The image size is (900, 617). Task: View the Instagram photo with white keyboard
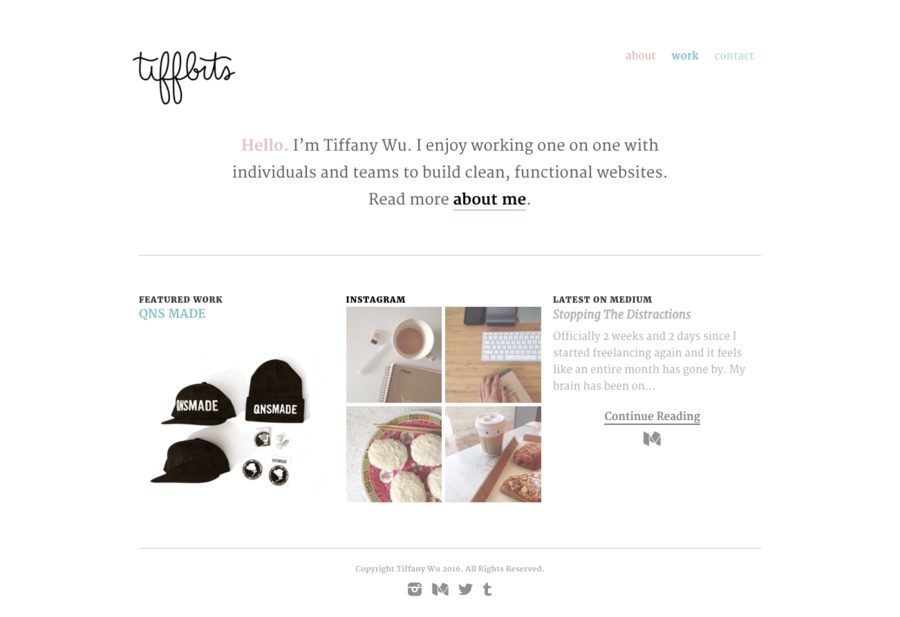pos(493,355)
